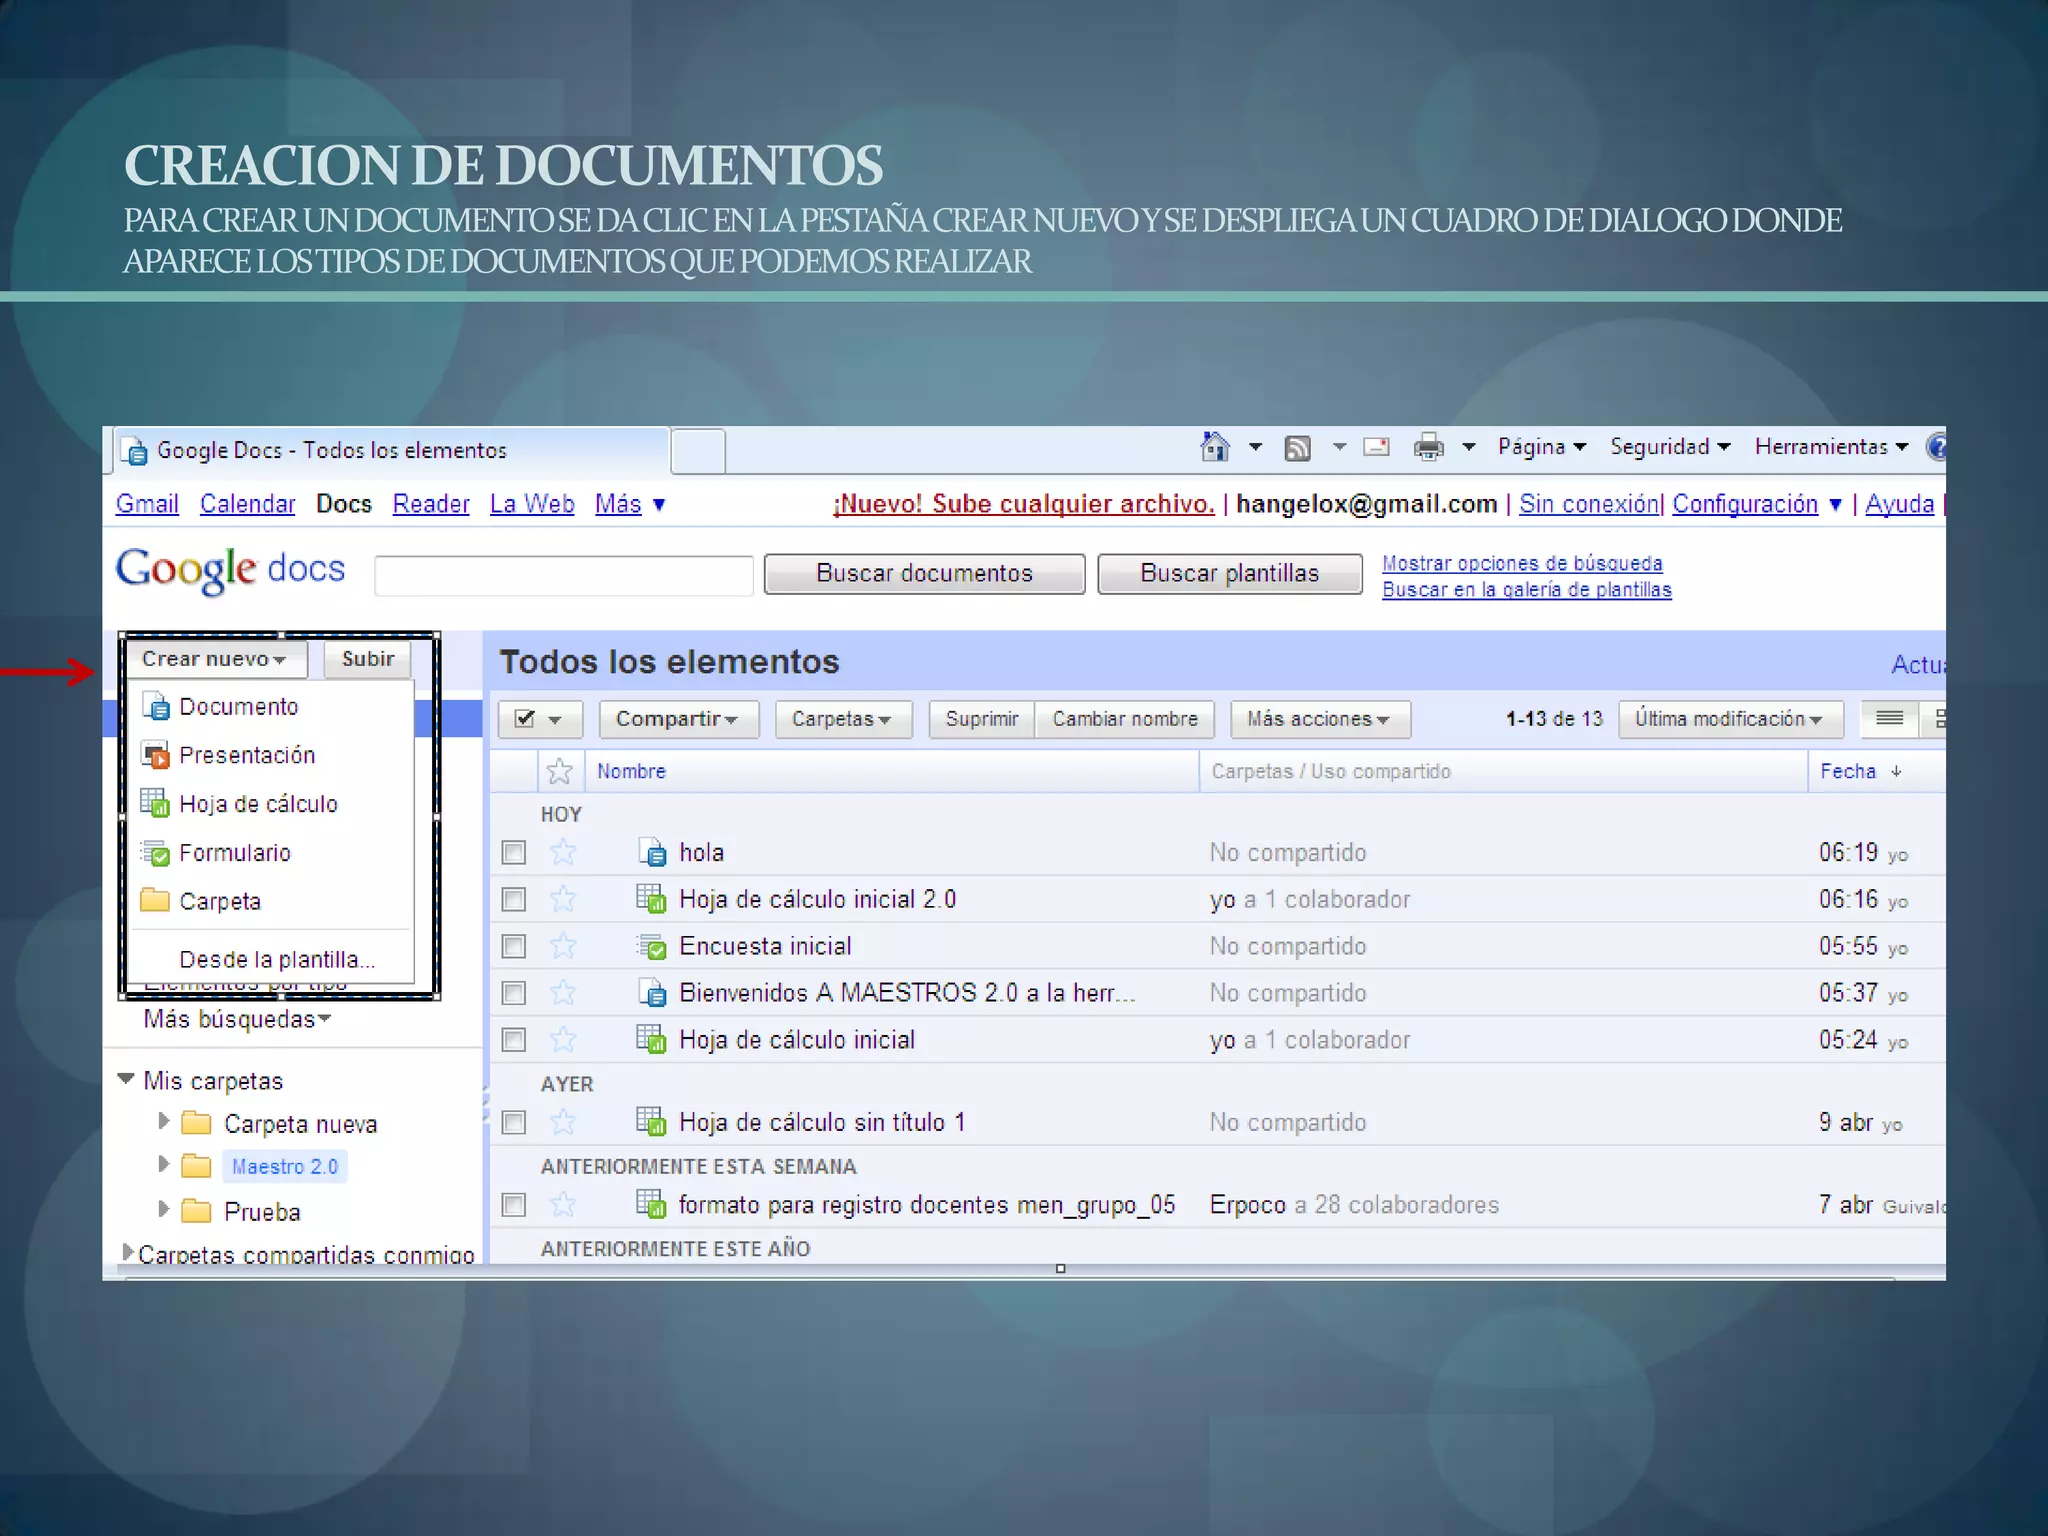Switch to list view icon
The image size is (2048, 1536).
pyautogui.click(x=1889, y=718)
